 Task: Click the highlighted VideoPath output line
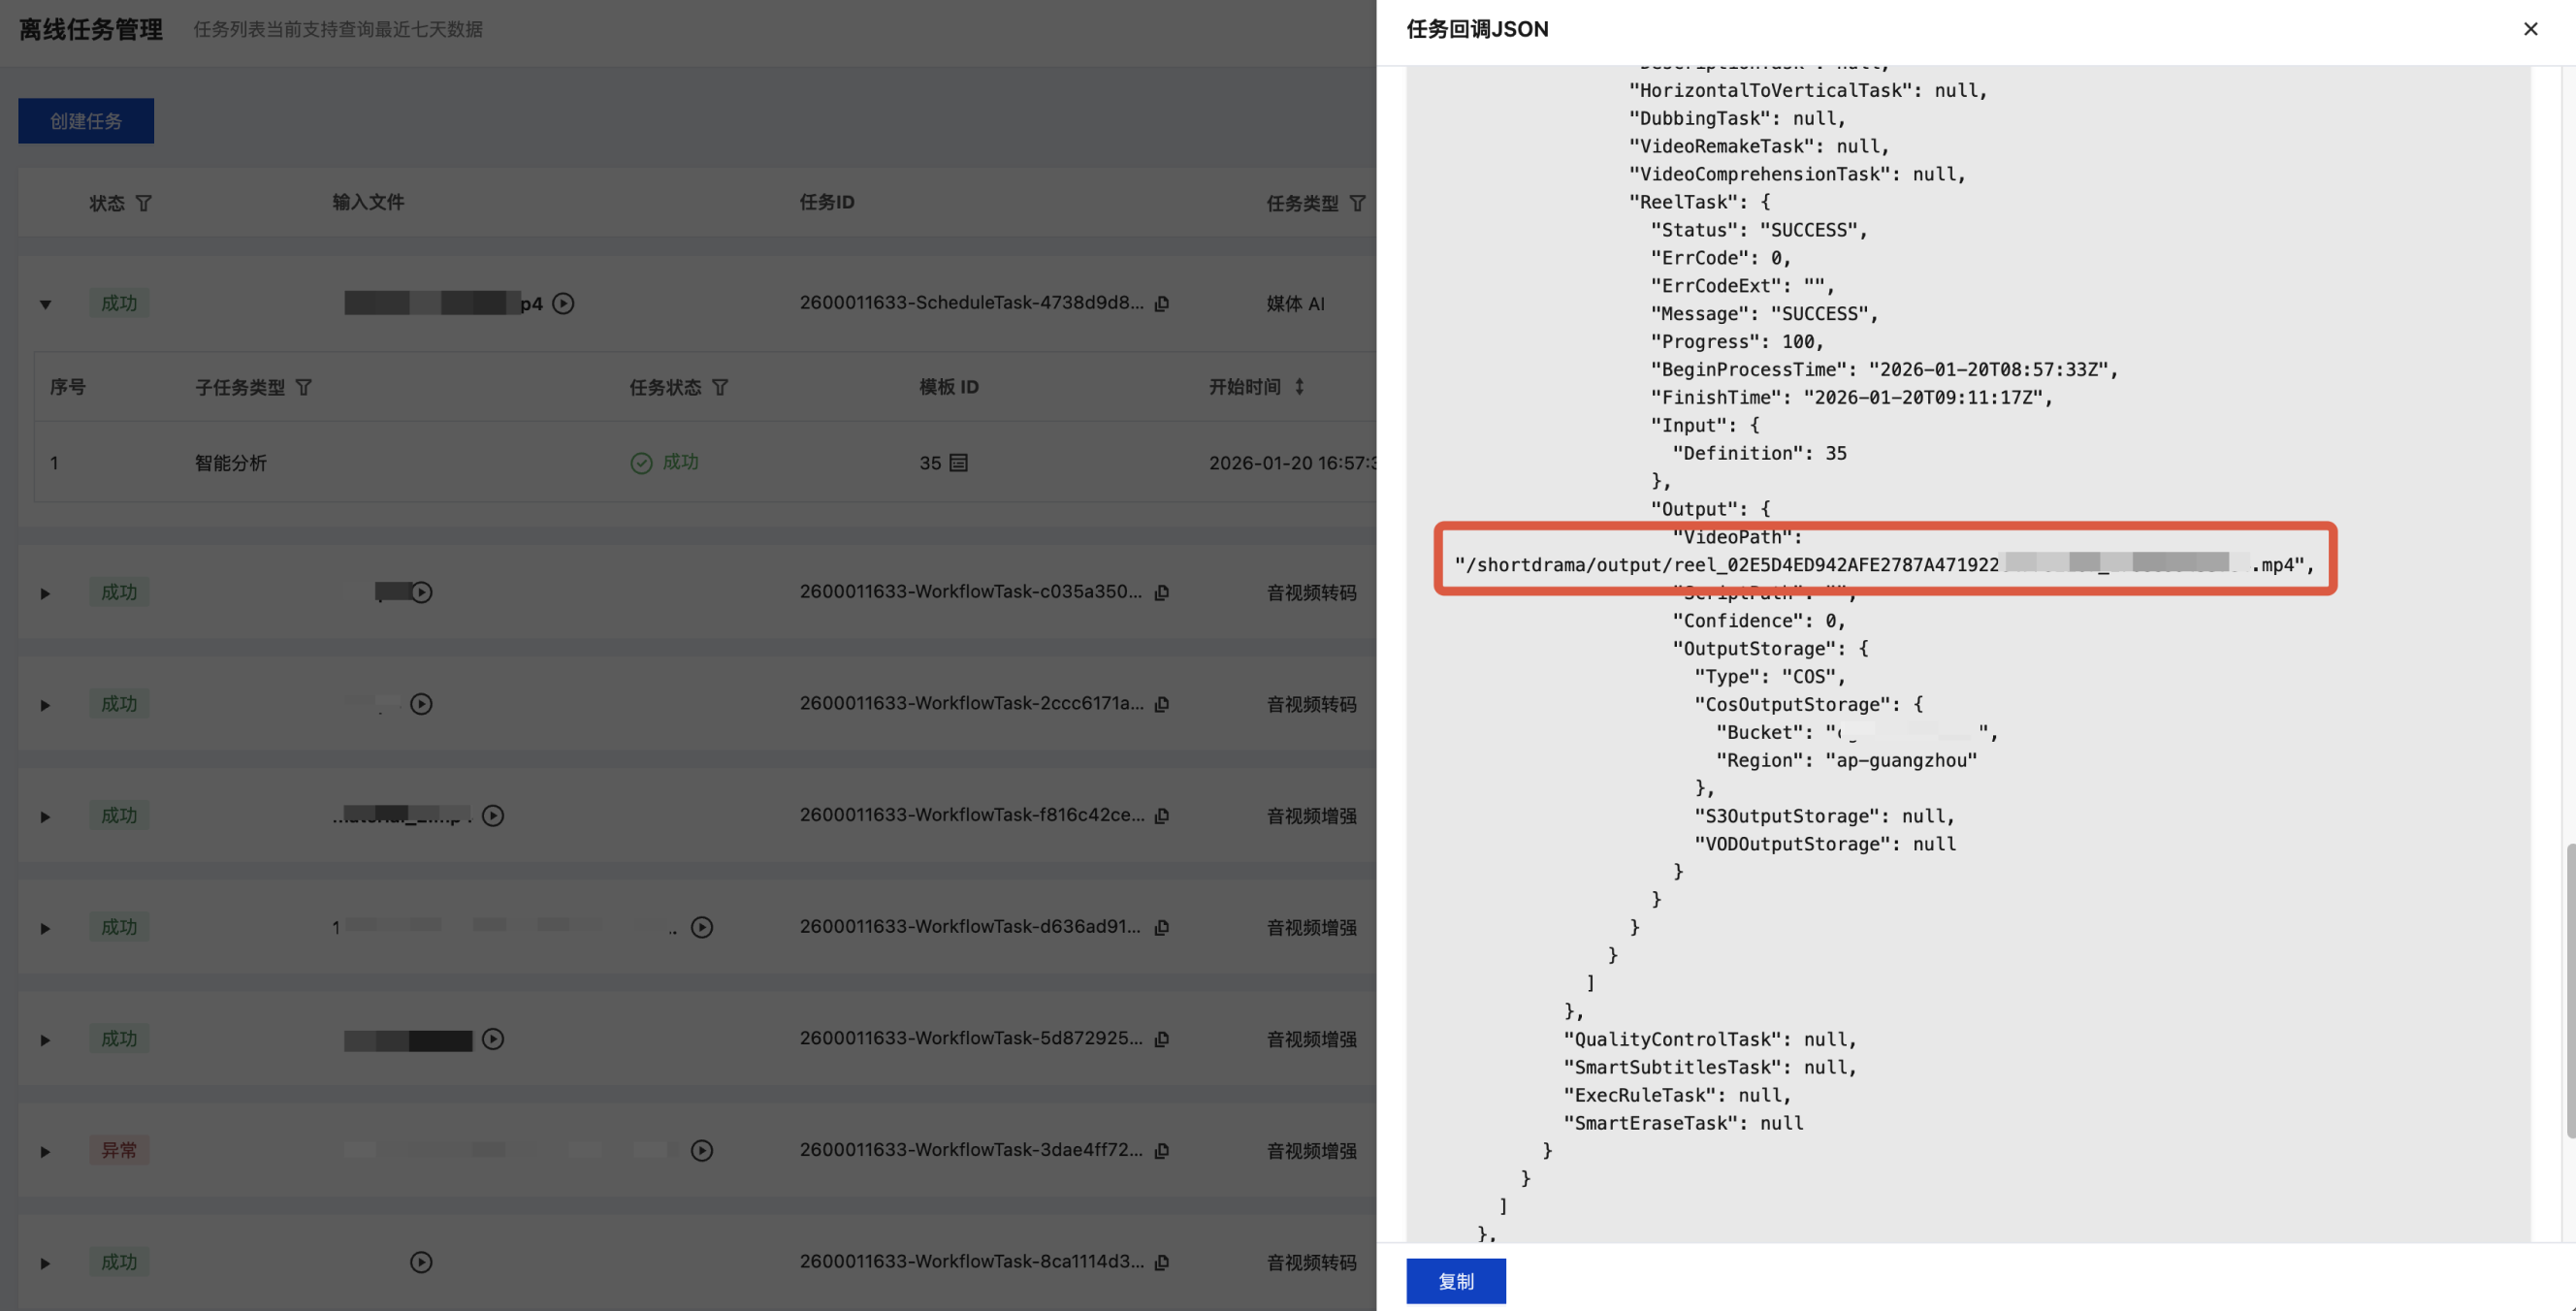pyautogui.click(x=1883, y=564)
